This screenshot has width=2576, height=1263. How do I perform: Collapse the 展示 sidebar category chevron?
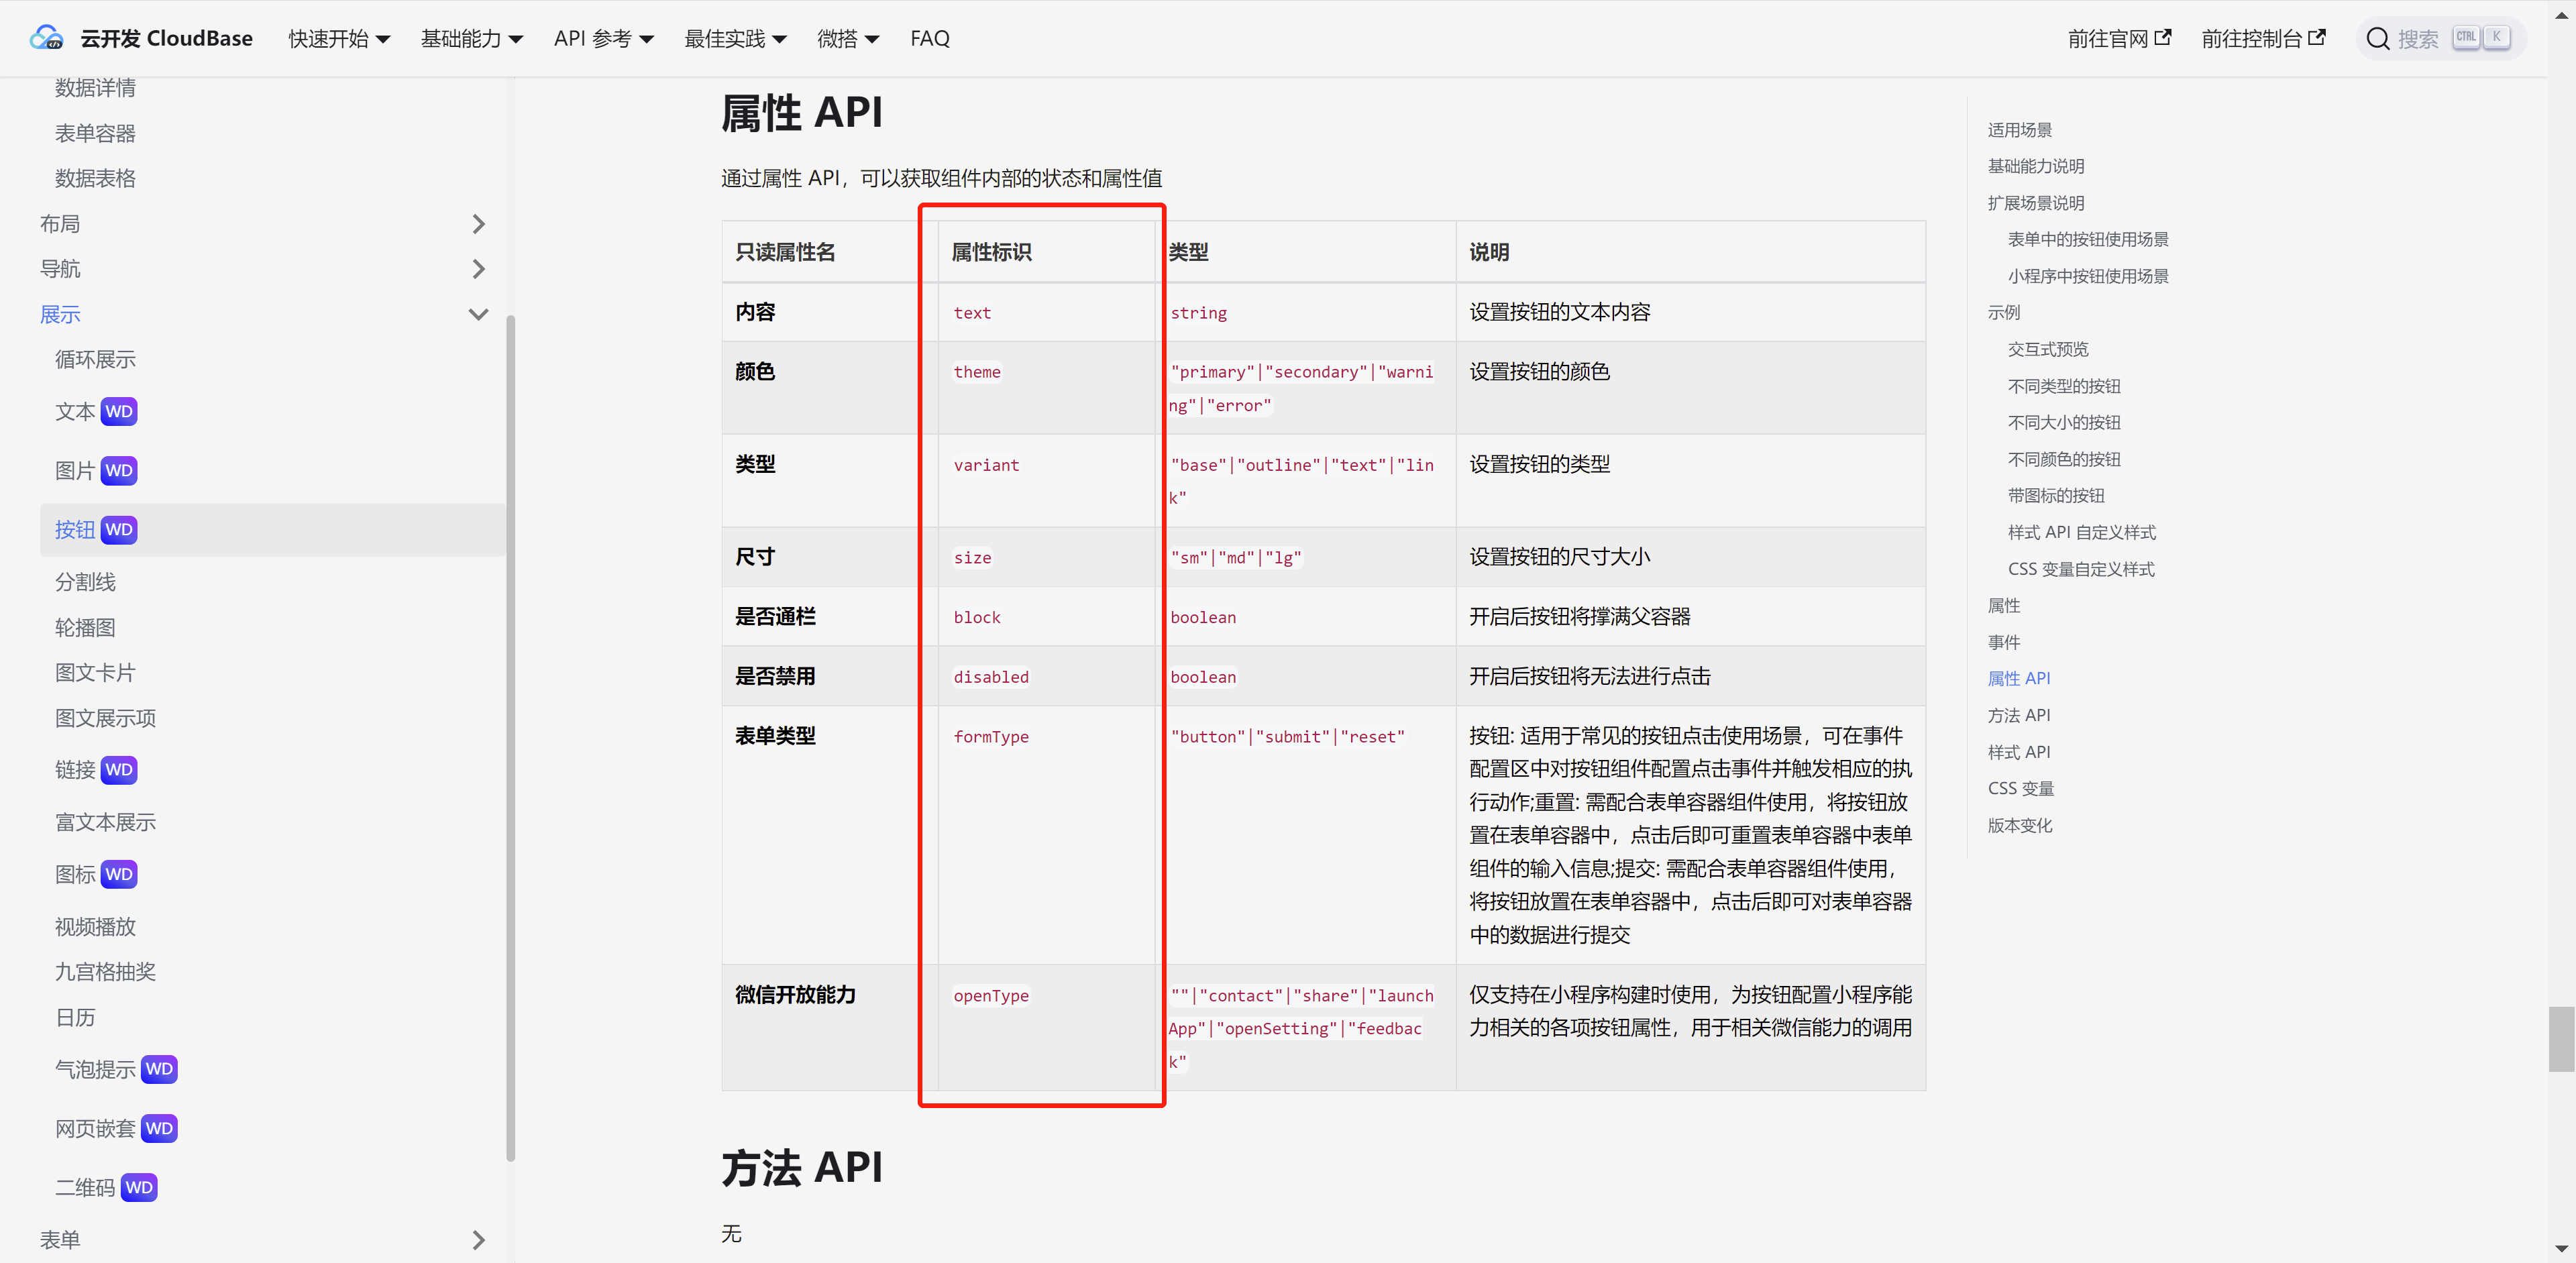pyautogui.click(x=478, y=314)
